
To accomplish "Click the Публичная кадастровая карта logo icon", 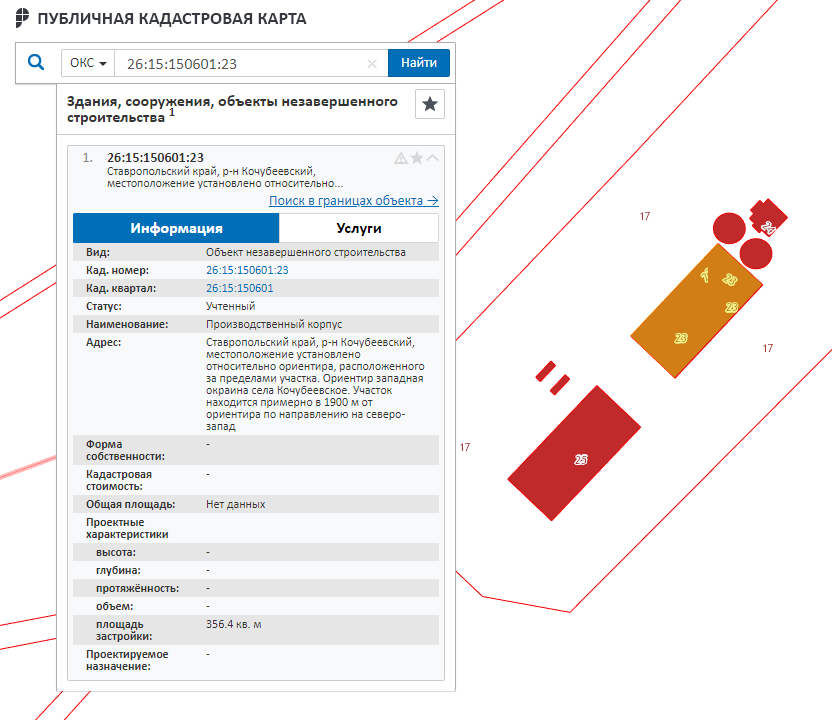I will point(23,18).
